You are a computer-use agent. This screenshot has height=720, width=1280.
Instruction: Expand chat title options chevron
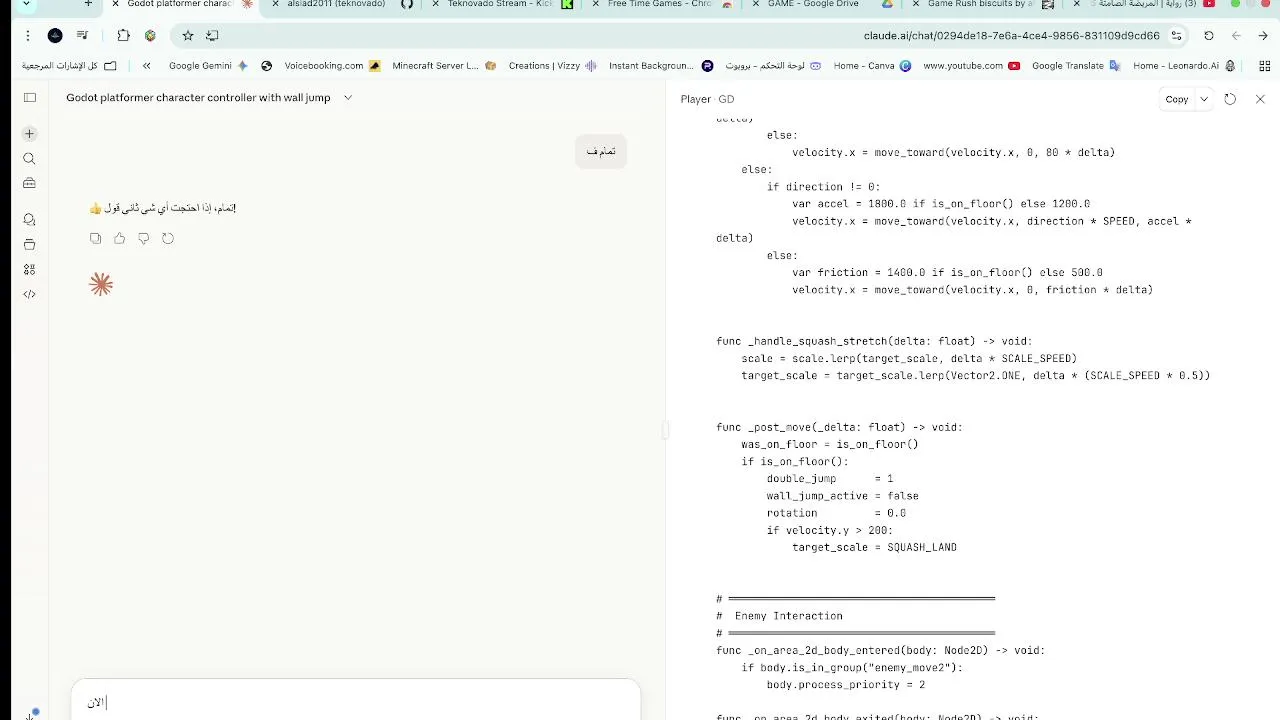(348, 98)
